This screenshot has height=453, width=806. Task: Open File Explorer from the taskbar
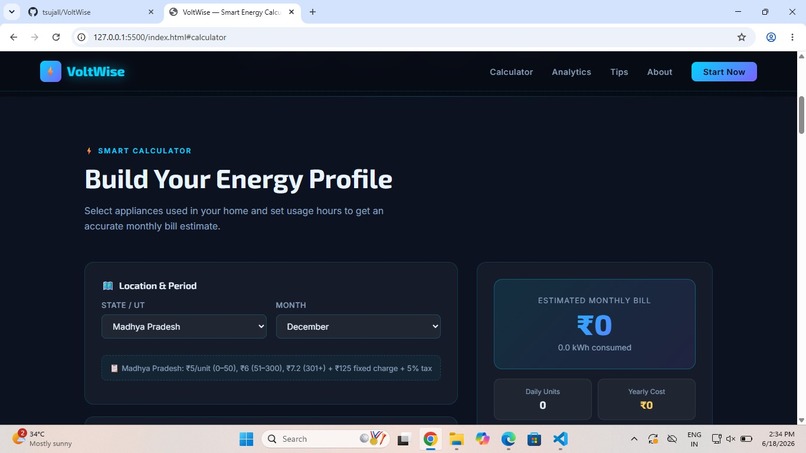(x=456, y=439)
